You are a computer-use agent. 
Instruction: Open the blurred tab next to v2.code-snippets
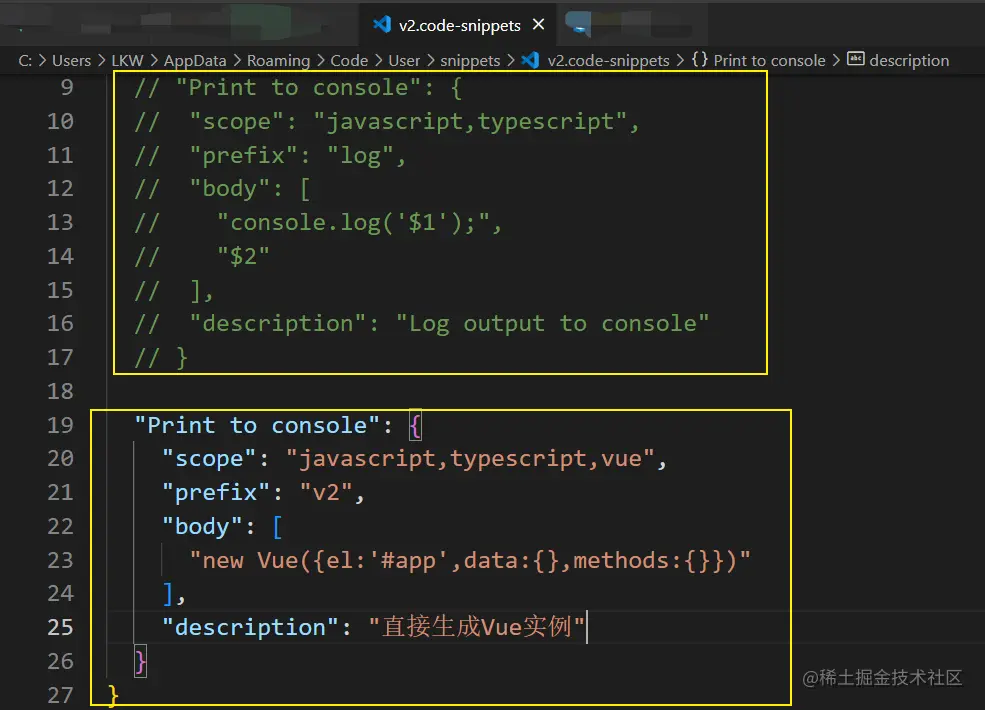click(x=578, y=25)
